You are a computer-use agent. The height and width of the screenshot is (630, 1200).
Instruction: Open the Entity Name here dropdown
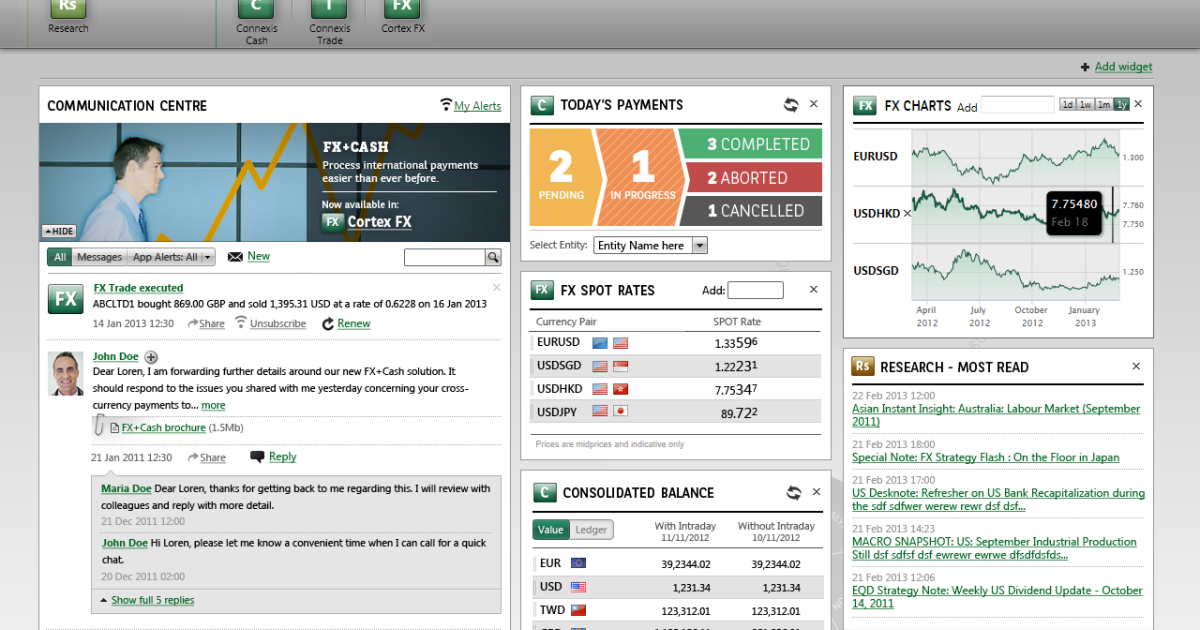tap(650, 244)
